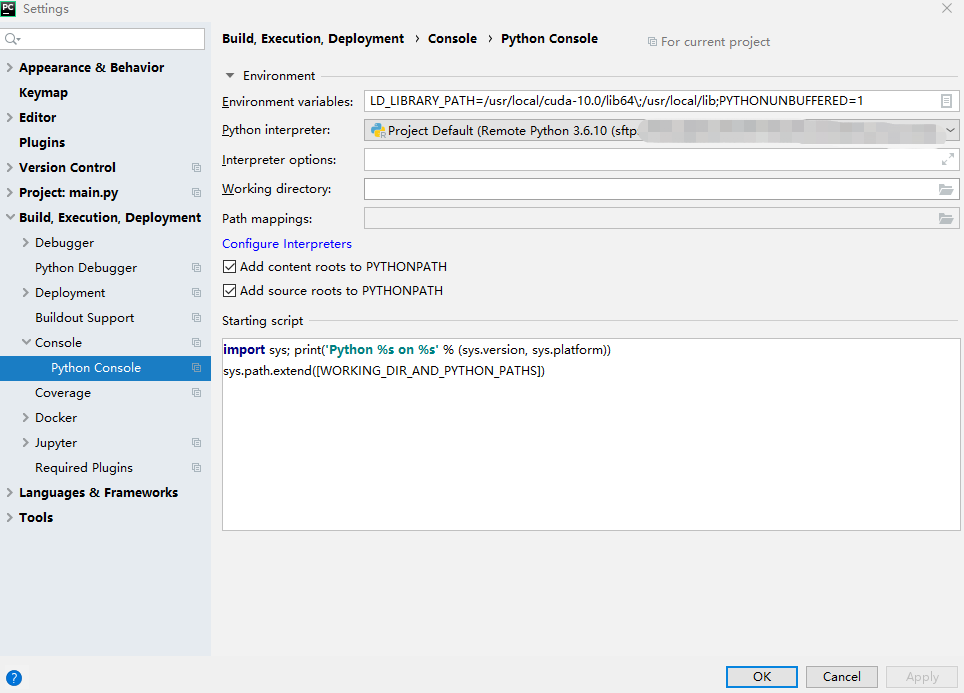Image resolution: width=964 pixels, height=693 pixels.
Task: Expand the Editor settings node
Action: pyautogui.click(x=9, y=117)
